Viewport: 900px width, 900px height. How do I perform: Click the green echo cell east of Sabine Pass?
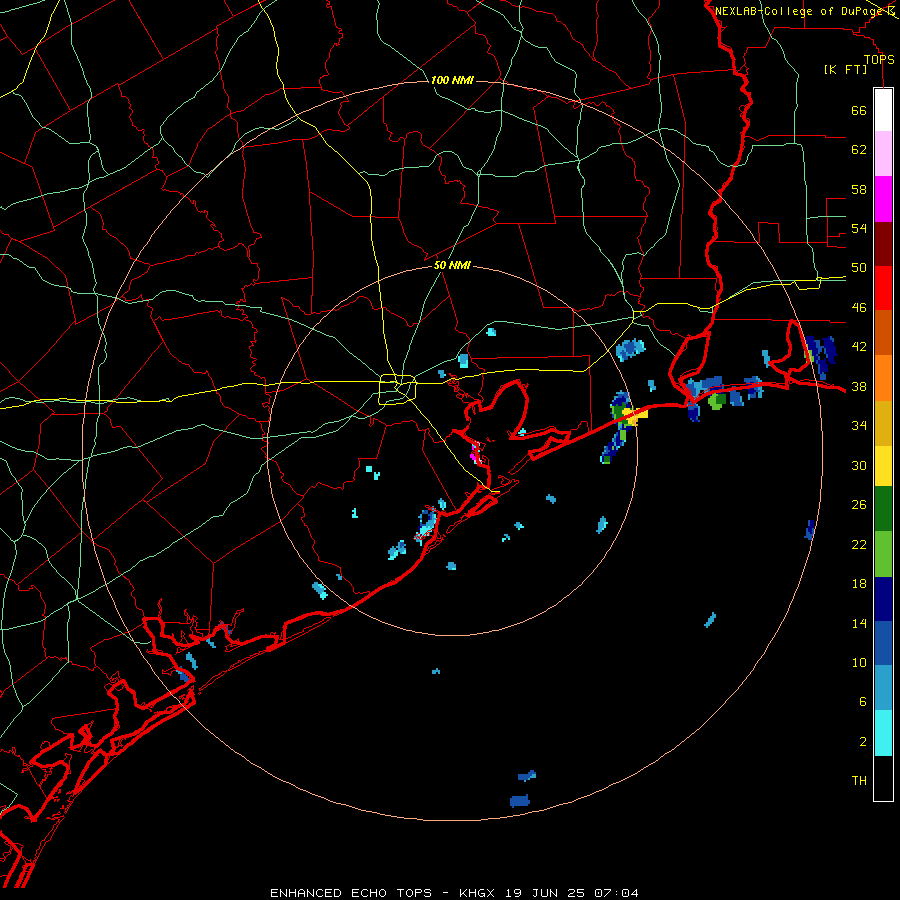click(716, 401)
